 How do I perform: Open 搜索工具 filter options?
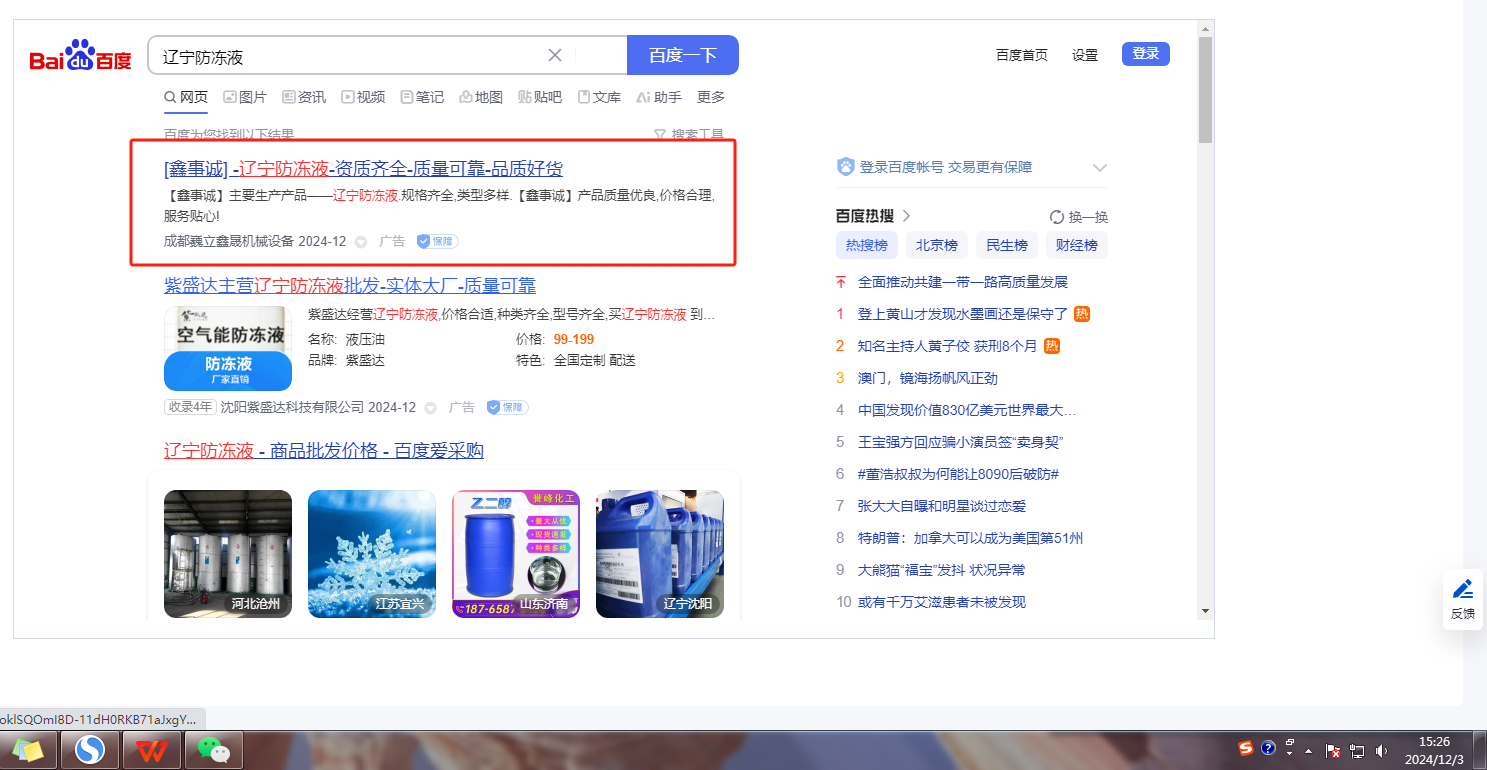point(689,135)
